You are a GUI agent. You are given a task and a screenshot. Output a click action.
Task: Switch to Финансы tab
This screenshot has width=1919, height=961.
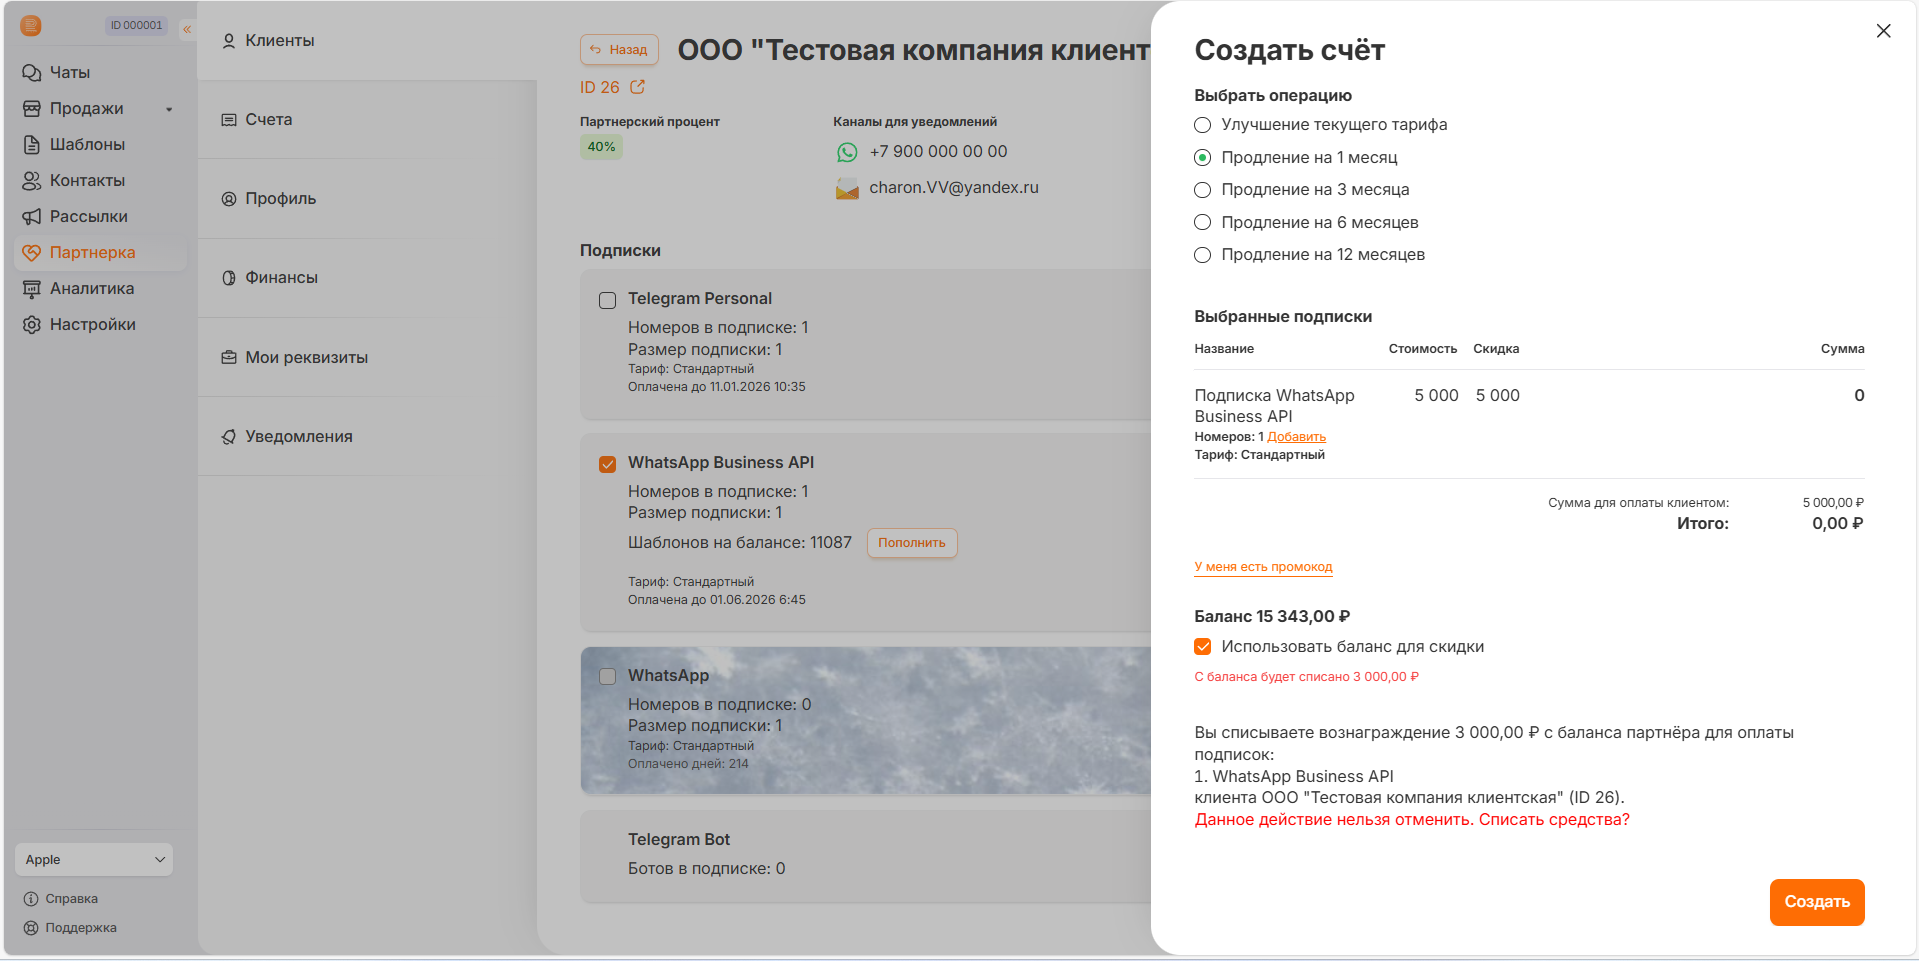pos(282,278)
